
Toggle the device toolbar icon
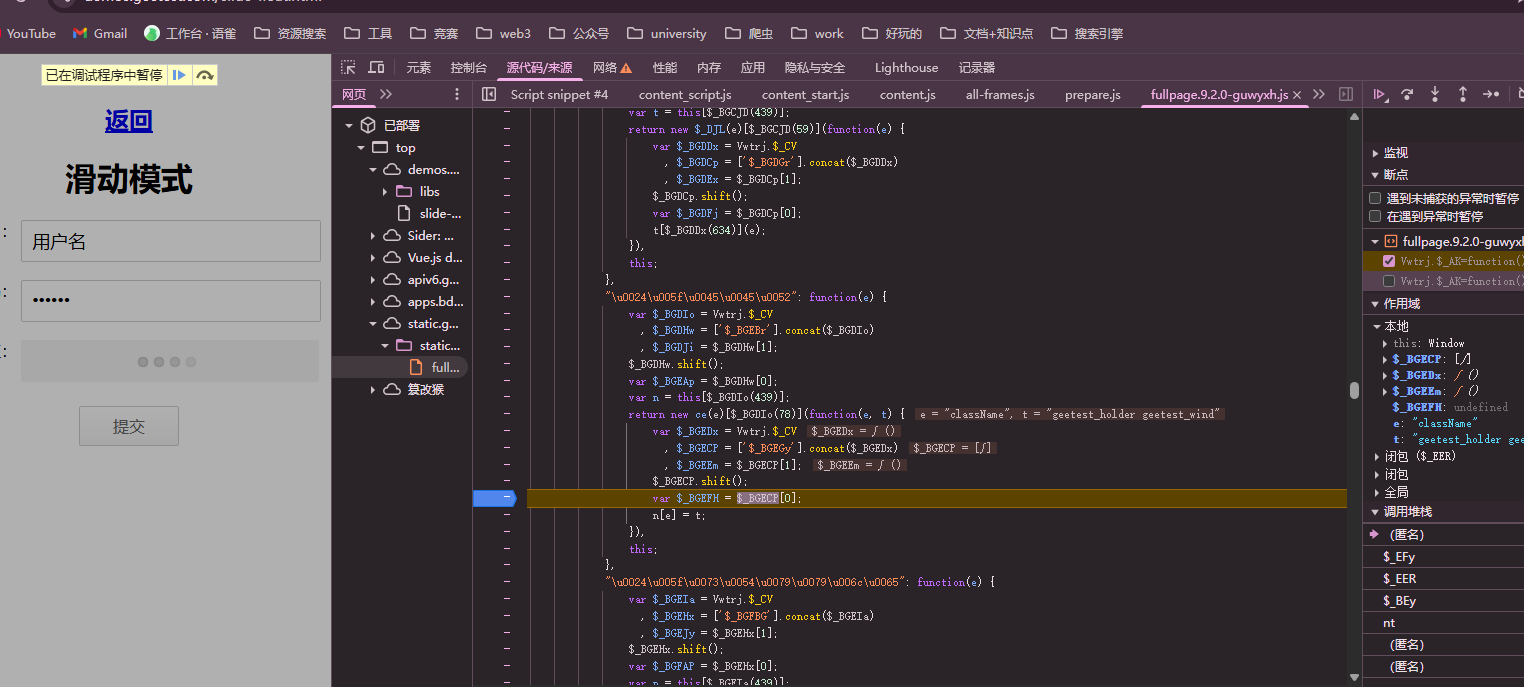(x=376, y=68)
